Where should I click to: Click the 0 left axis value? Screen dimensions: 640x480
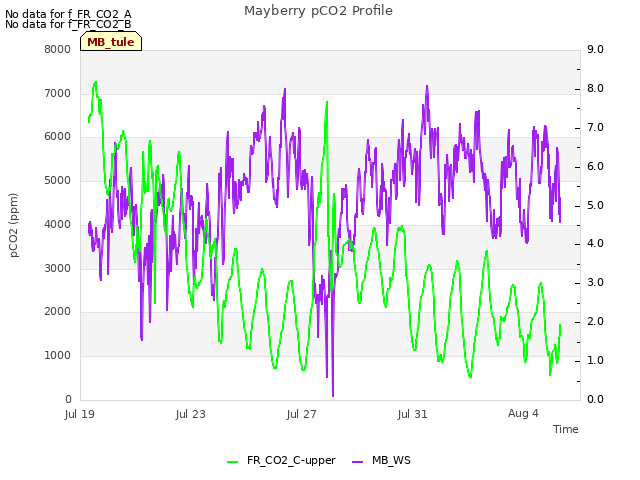[68, 399]
